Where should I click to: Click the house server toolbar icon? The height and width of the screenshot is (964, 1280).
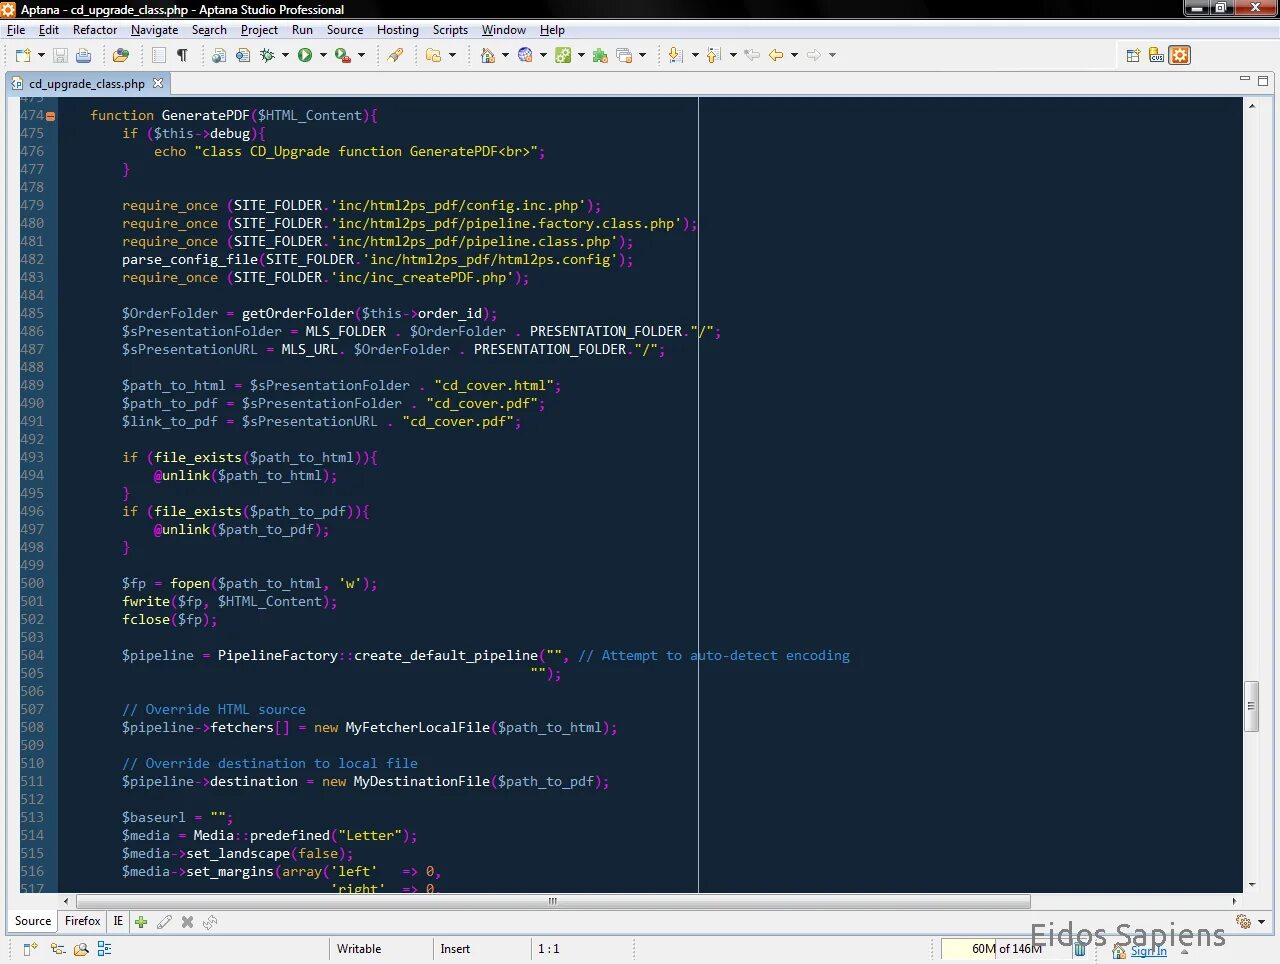(x=488, y=55)
